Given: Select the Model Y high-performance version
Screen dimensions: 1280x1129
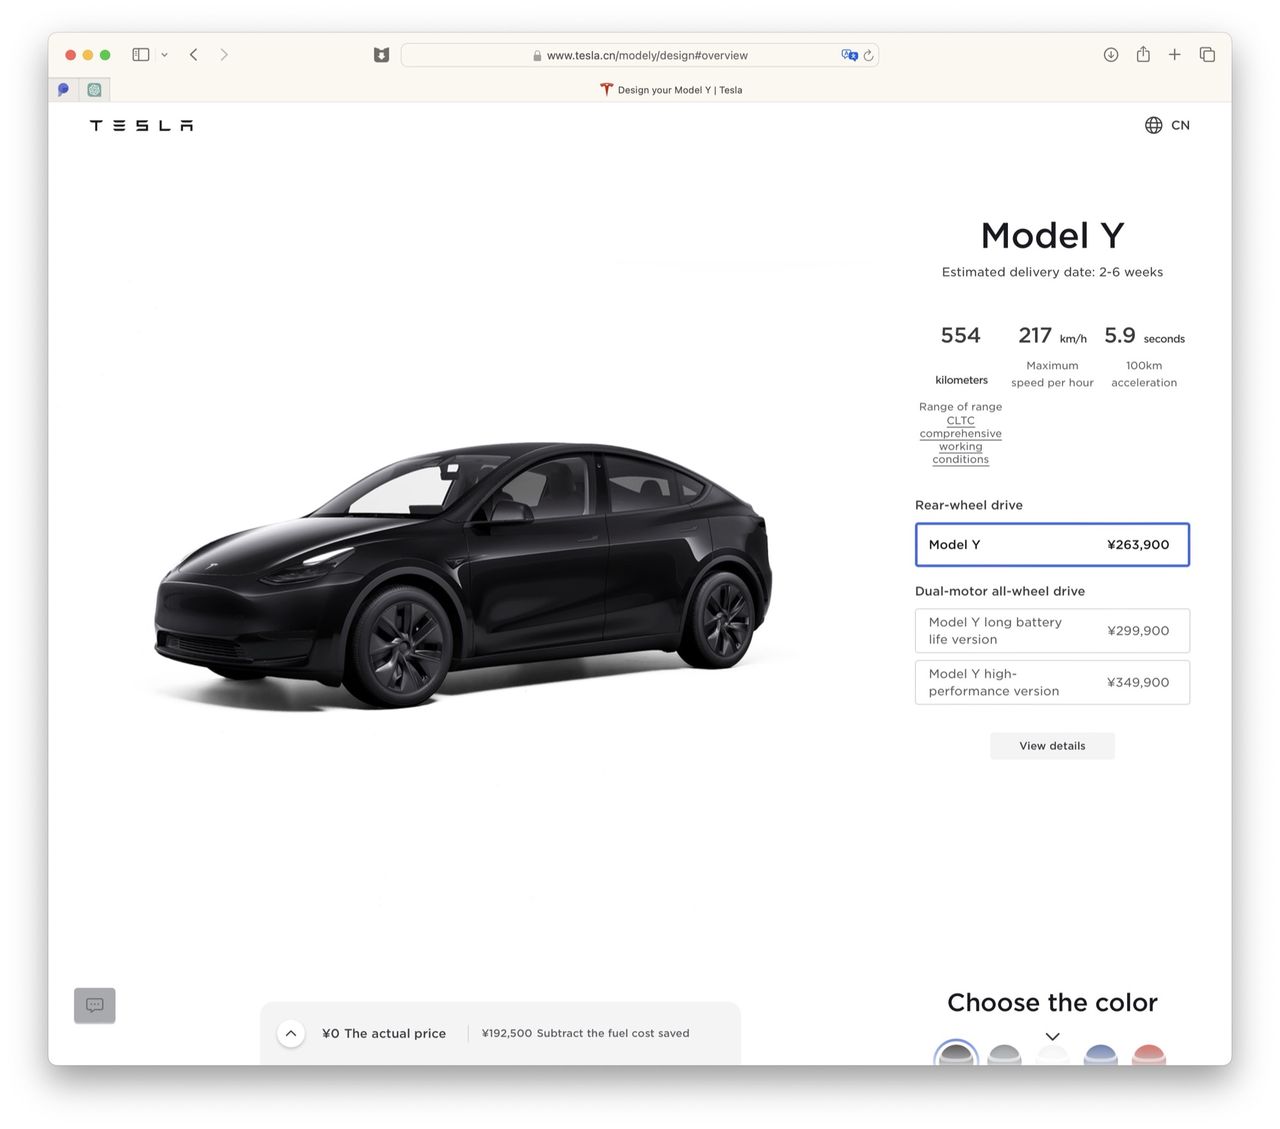Looking at the screenshot, I should pos(1052,682).
